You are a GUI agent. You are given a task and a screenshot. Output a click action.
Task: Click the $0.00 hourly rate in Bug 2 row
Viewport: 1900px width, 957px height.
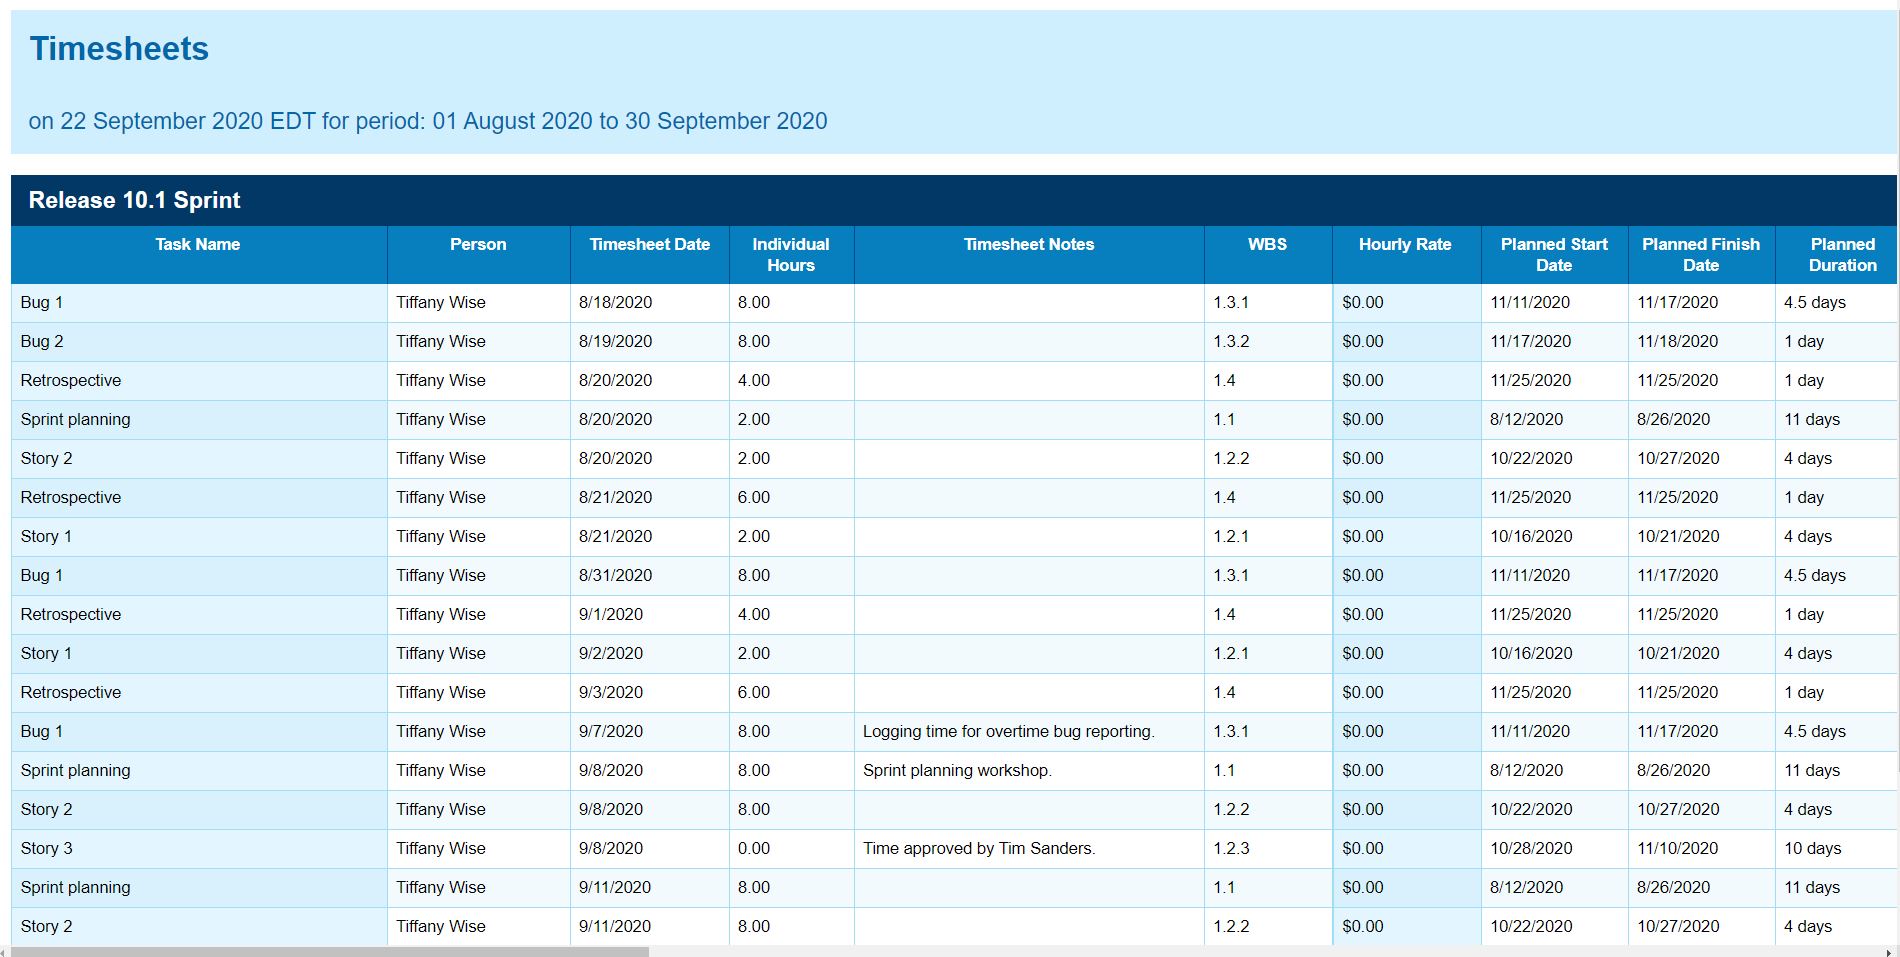[1407, 341]
